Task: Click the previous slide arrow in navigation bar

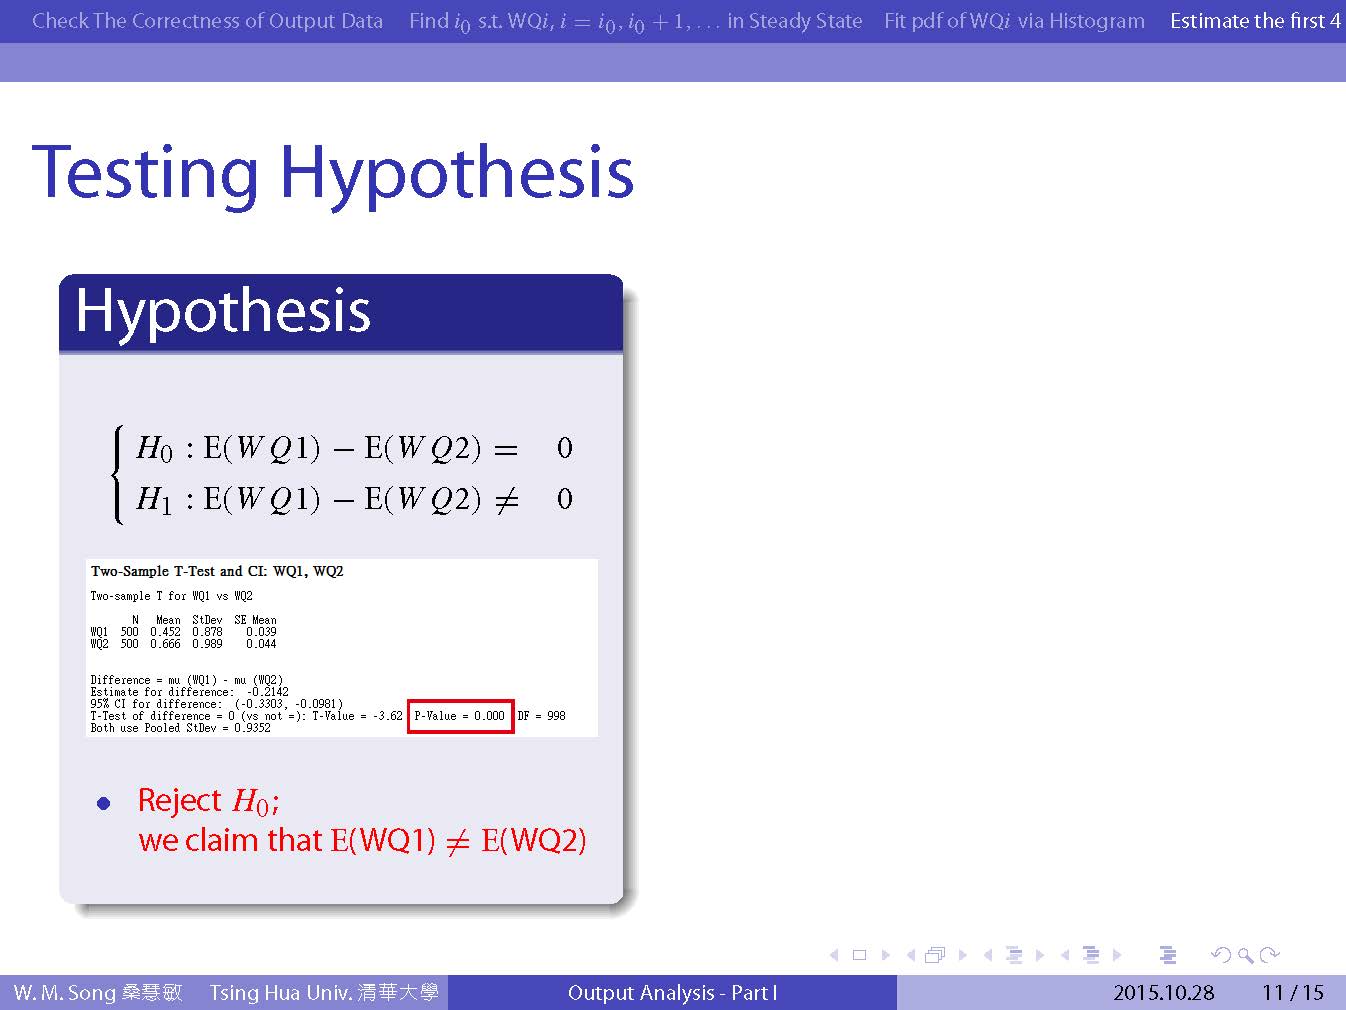Action: coord(834,955)
